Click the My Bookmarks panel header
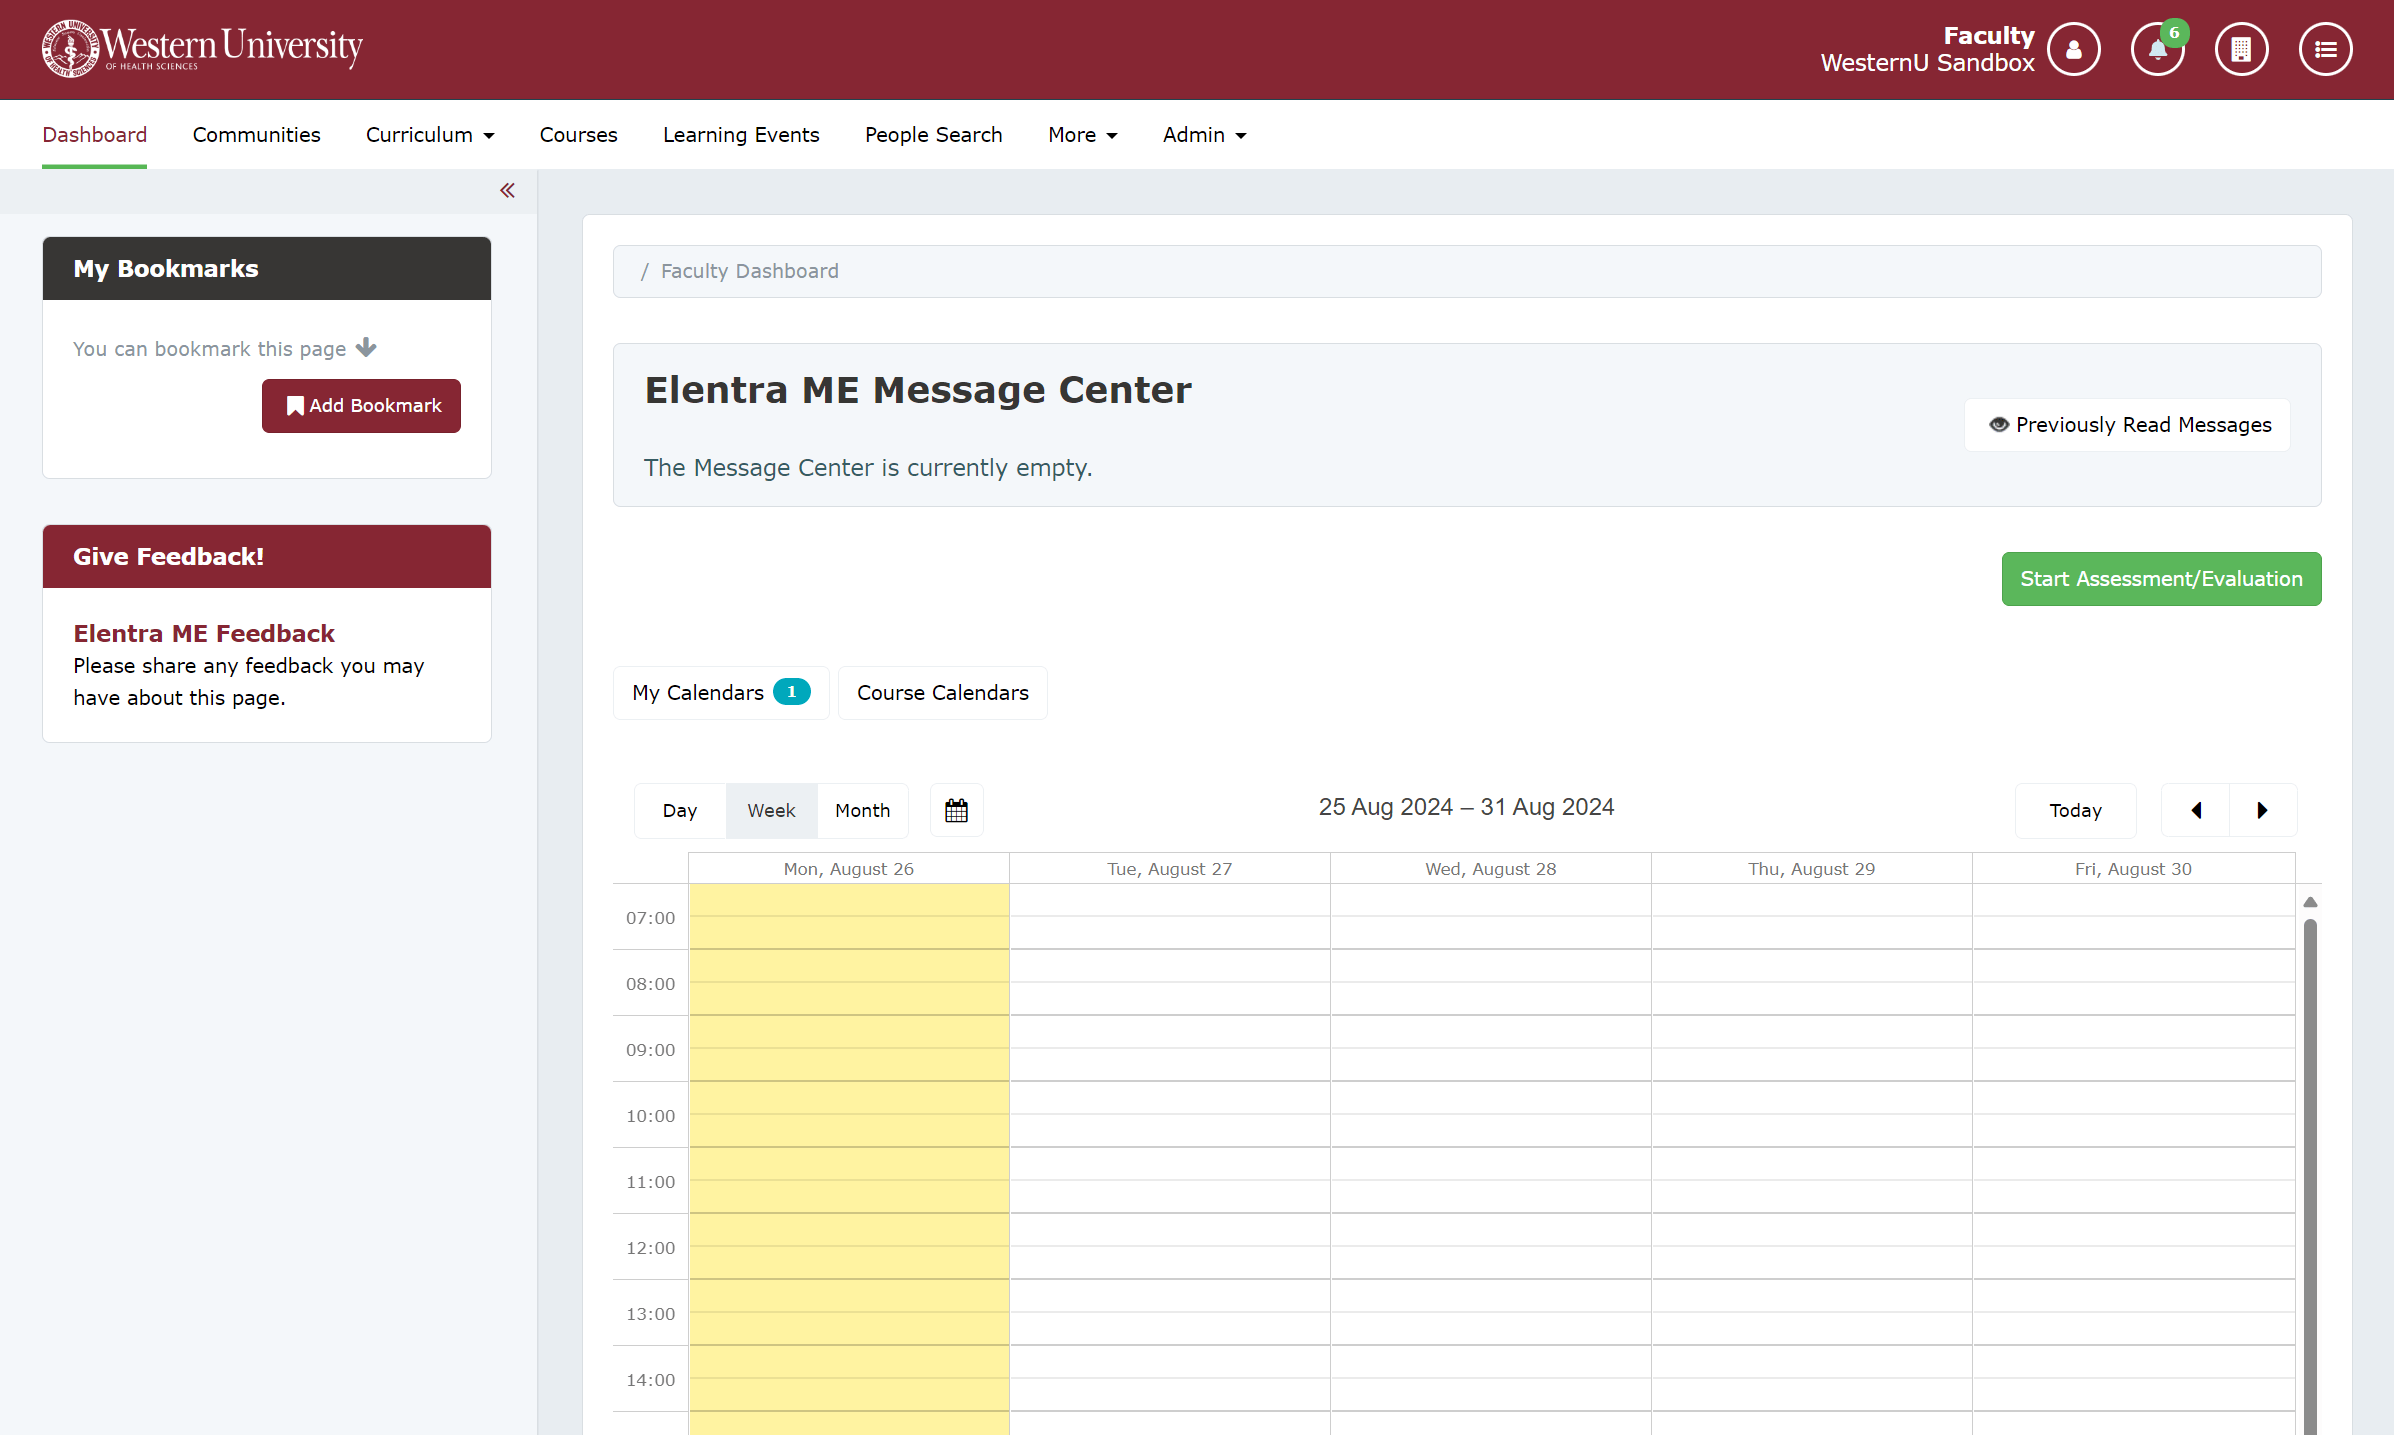 [267, 268]
